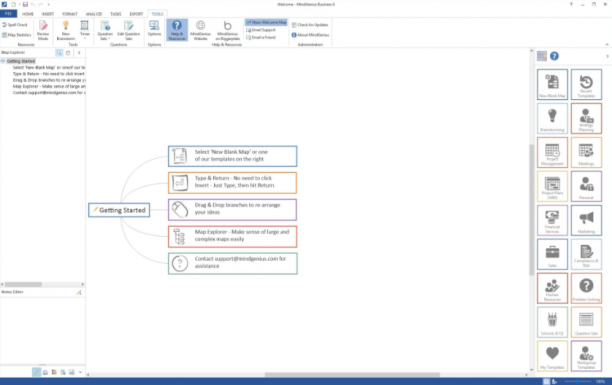Open quick access toolbar customize dropdown
Image resolution: width=612 pixels, height=385 pixels.
[49, 4]
